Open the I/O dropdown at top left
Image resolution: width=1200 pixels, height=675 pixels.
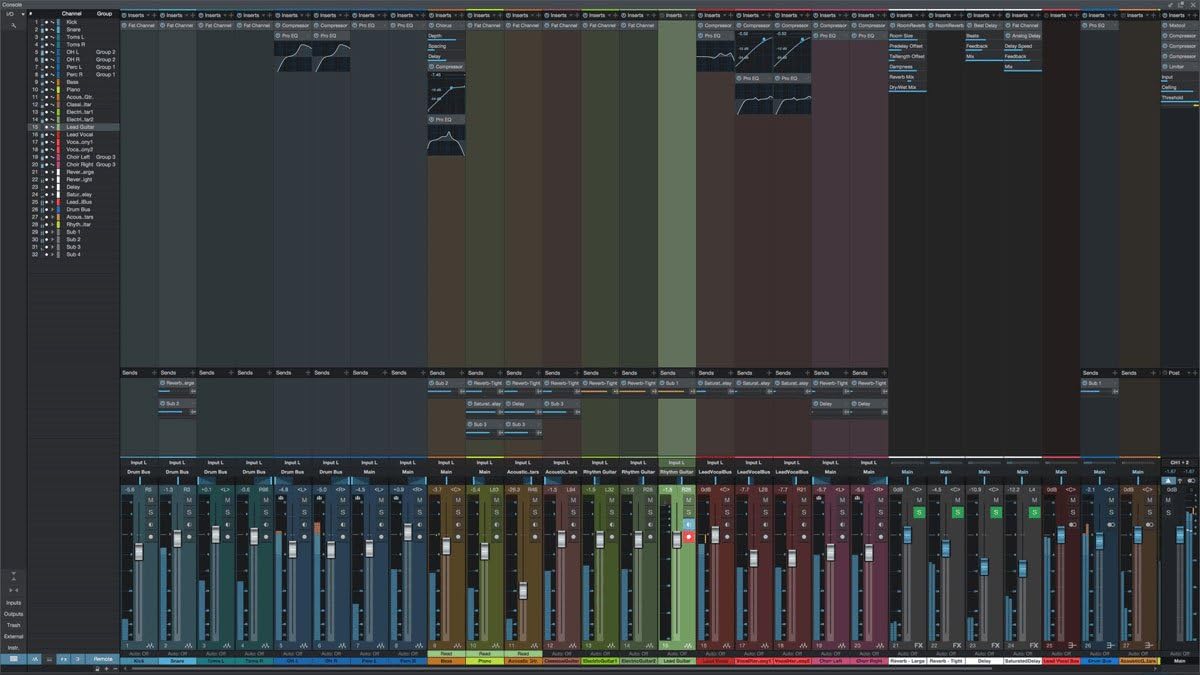pos(13,14)
